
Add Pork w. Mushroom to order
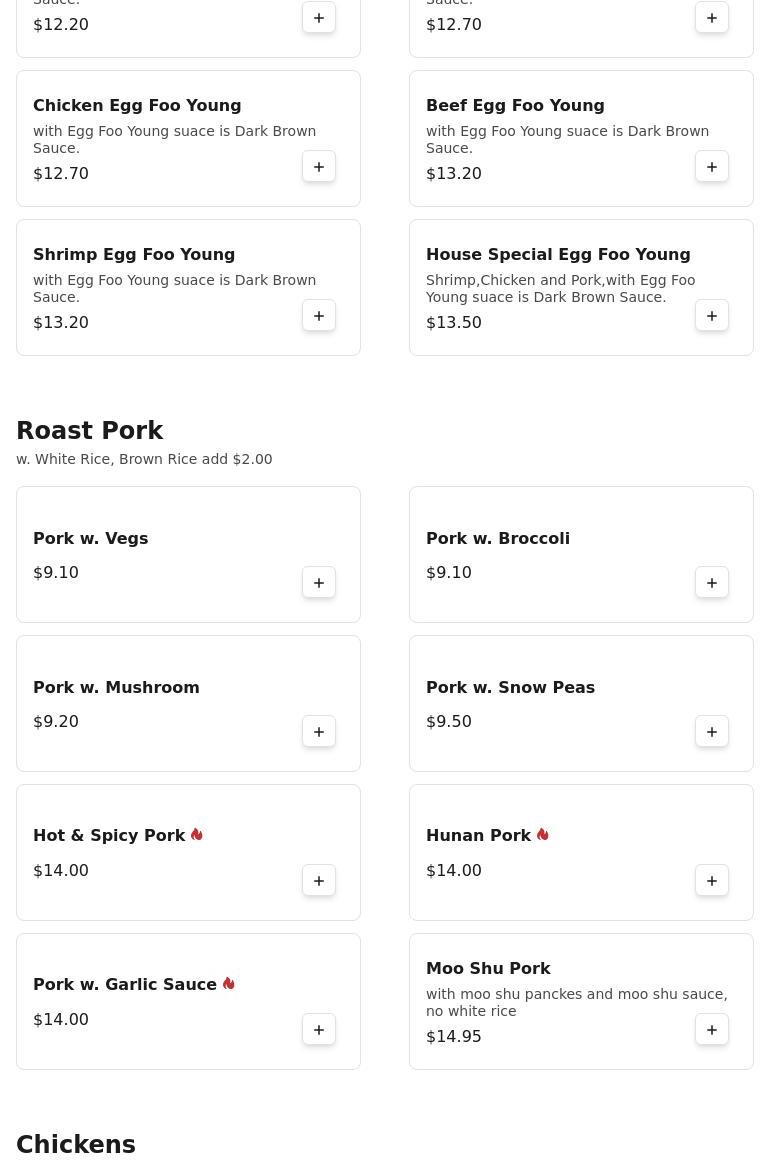pos(319,732)
